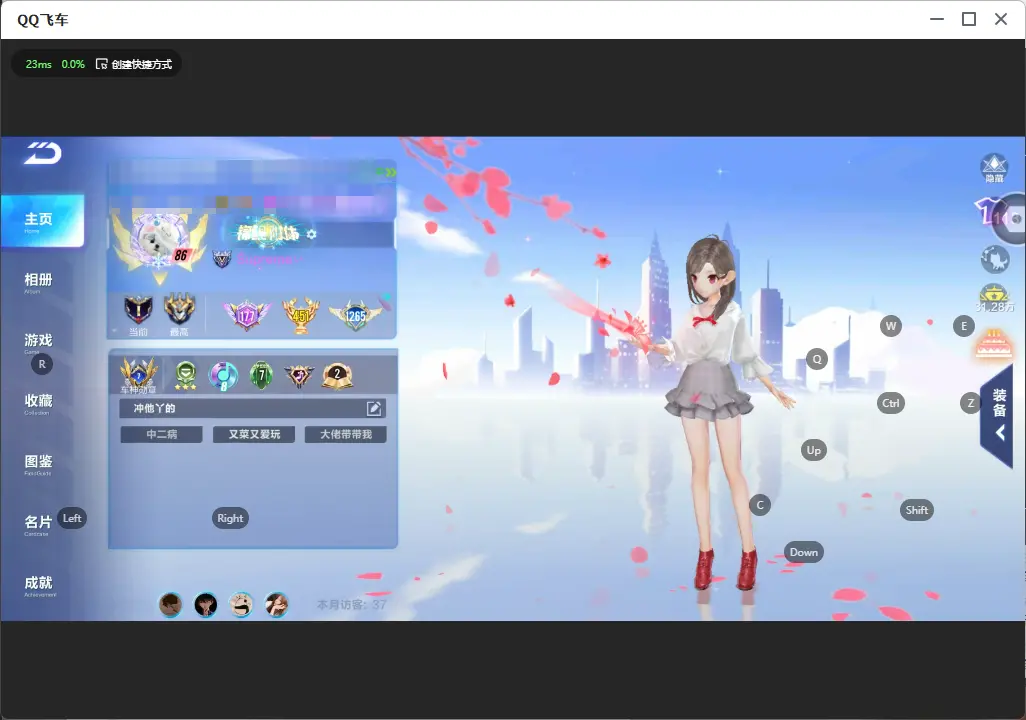Click the Down key overlay
1026x720 pixels.
804,552
